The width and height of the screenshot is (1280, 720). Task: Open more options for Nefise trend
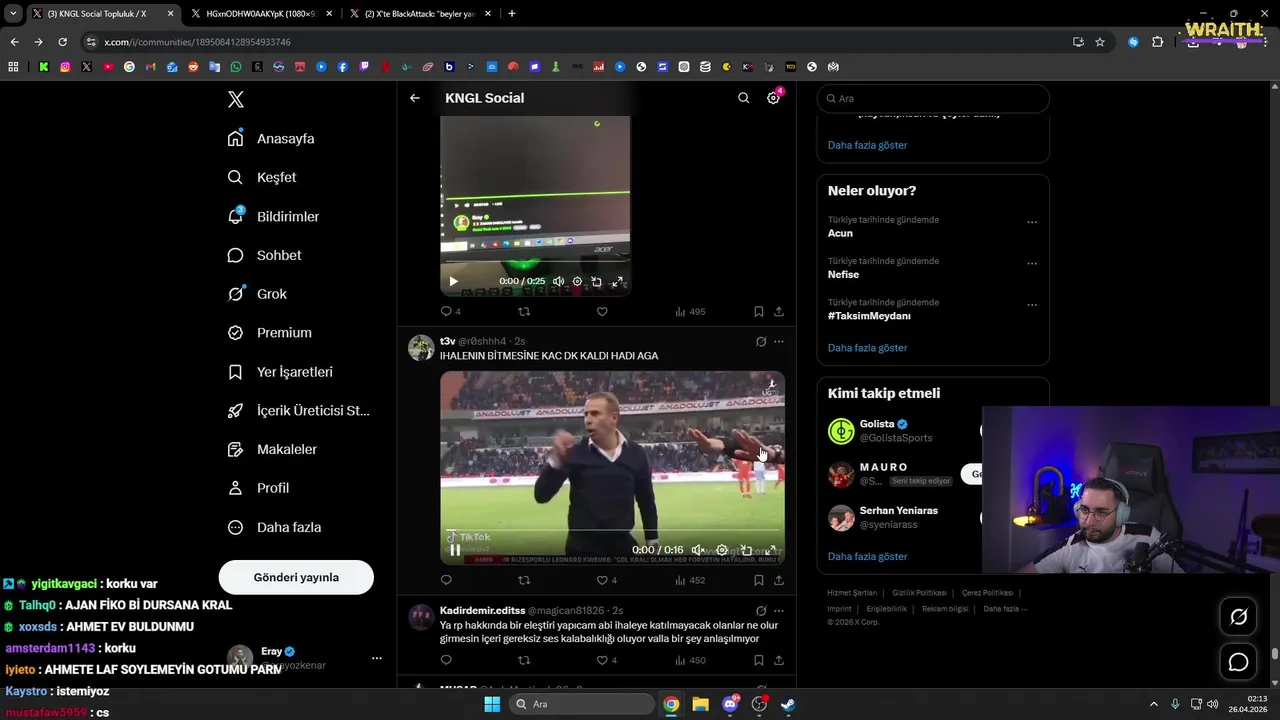pos(1032,264)
